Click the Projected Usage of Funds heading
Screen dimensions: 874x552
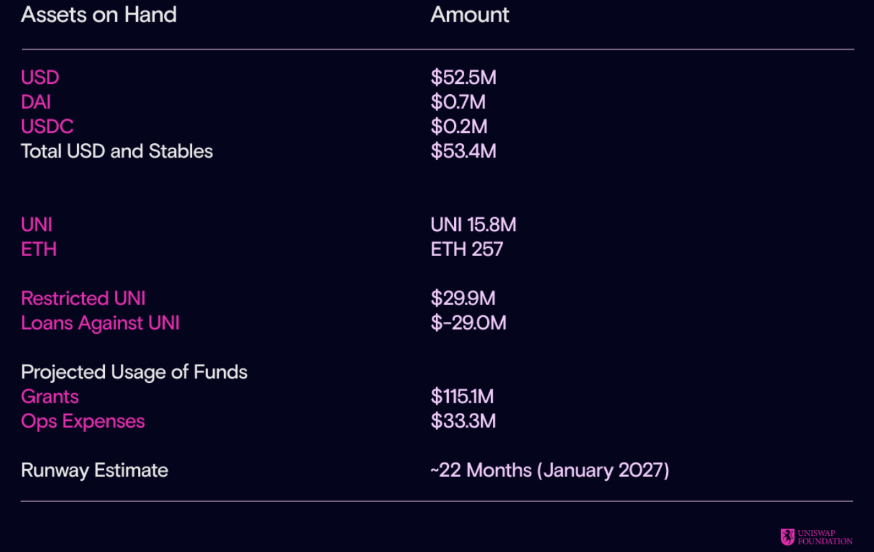coord(134,372)
